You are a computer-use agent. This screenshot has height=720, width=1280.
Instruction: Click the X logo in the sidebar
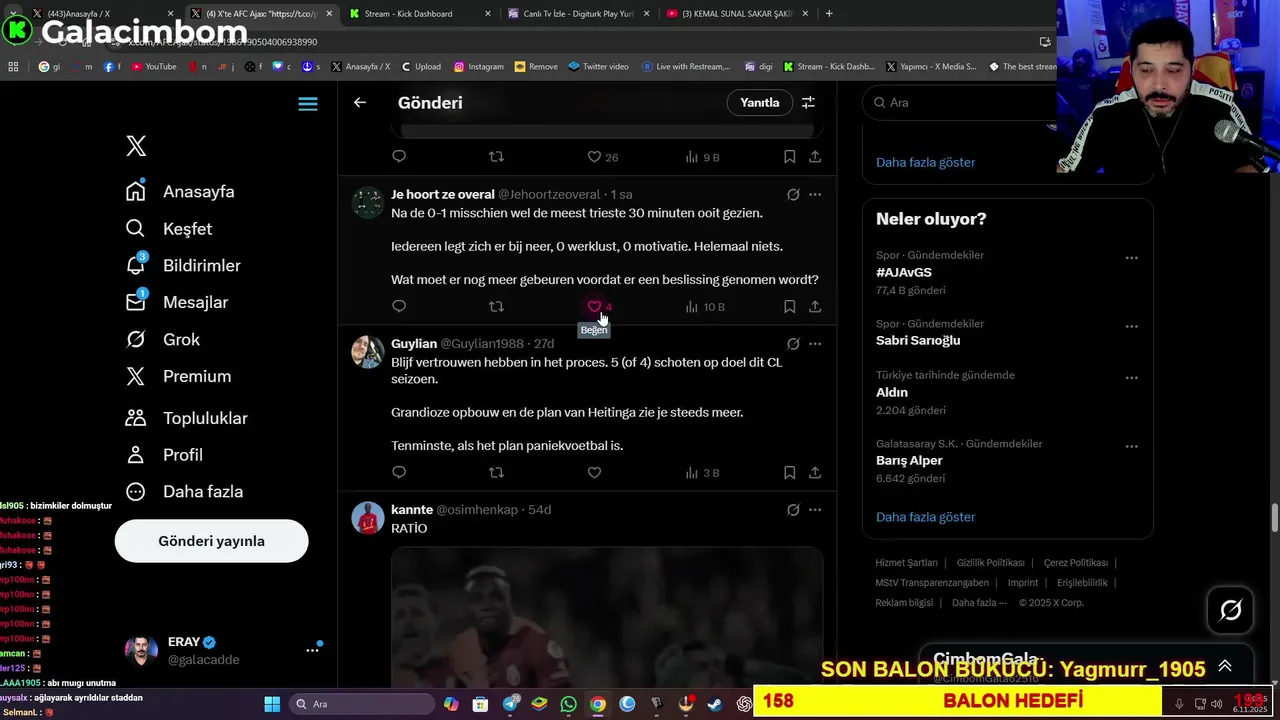(x=136, y=146)
